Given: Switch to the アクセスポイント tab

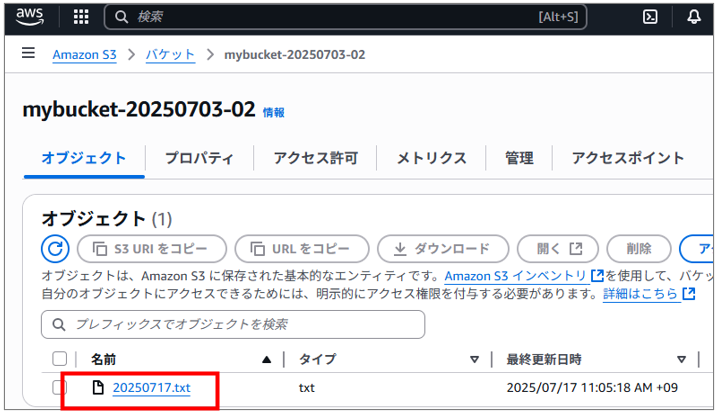Looking at the screenshot, I should tap(628, 158).
